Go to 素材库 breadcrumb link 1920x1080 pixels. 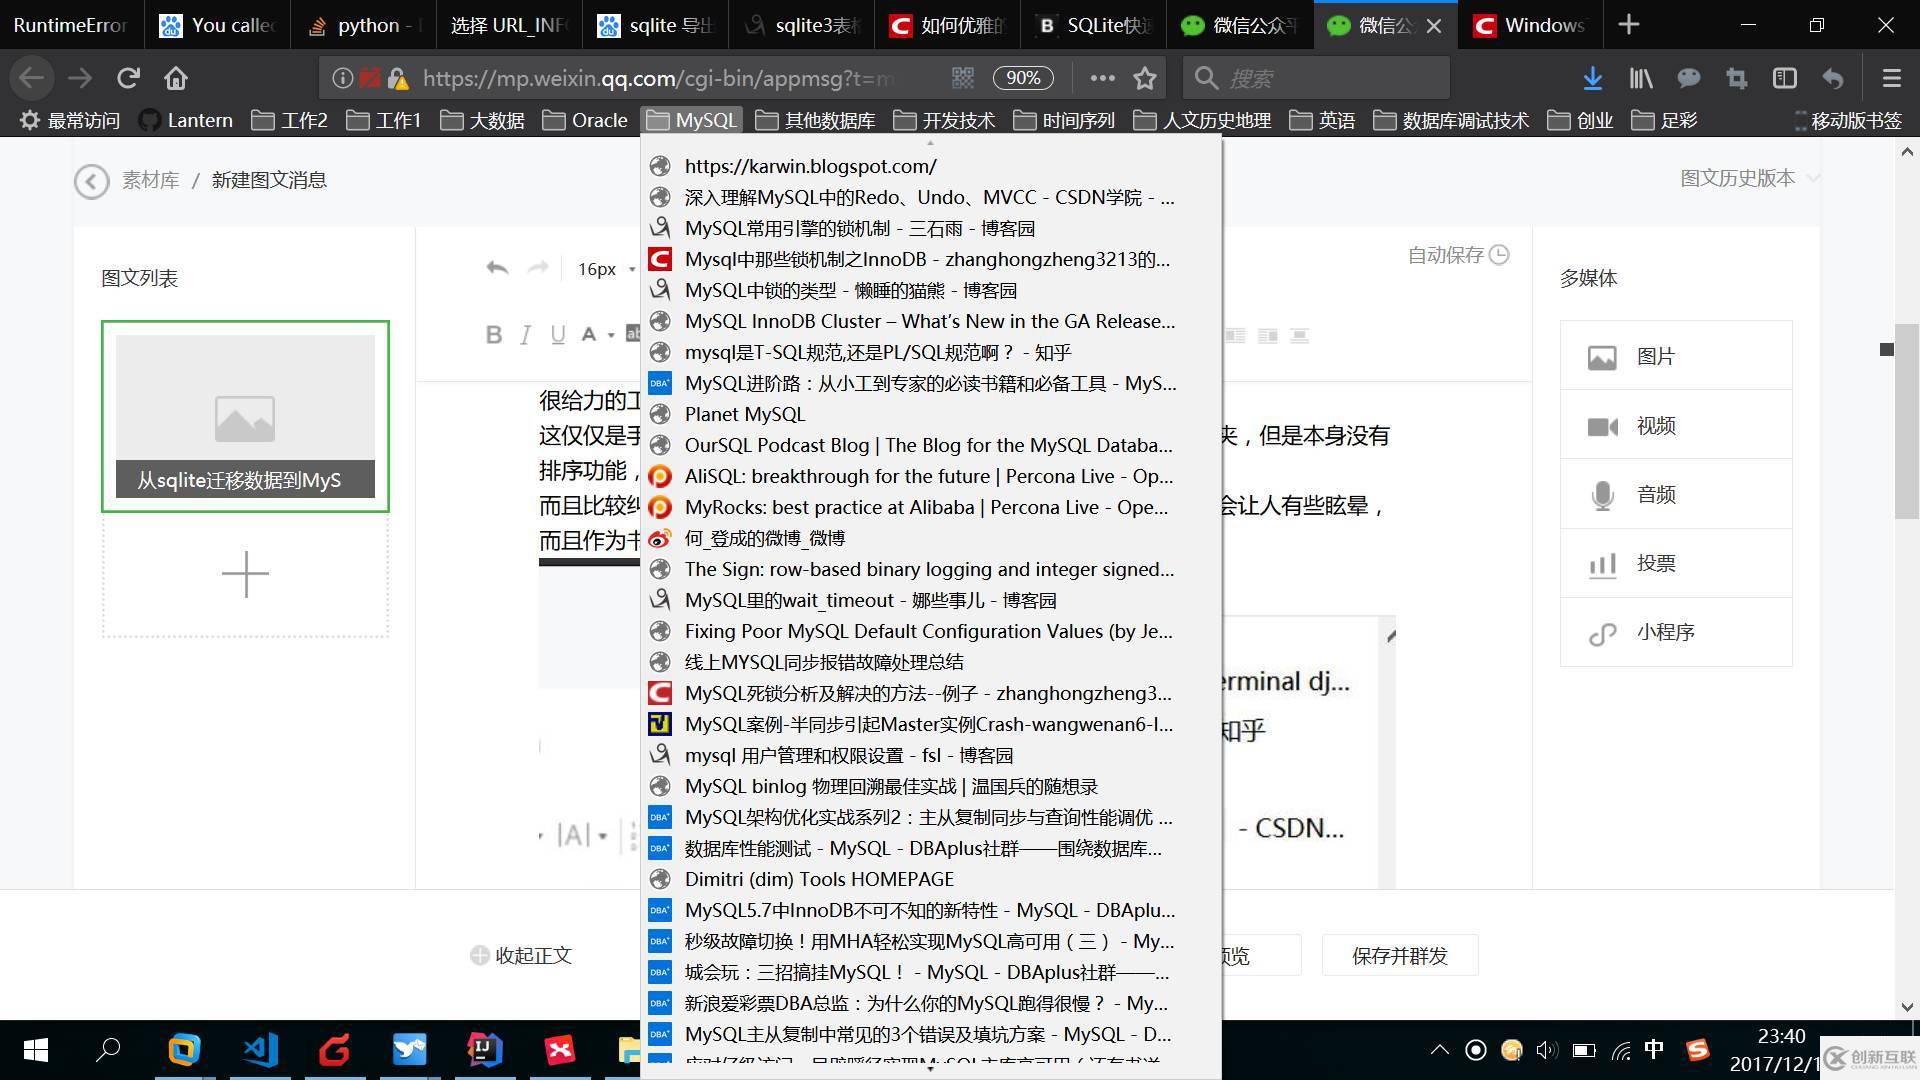(x=150, y=180)
